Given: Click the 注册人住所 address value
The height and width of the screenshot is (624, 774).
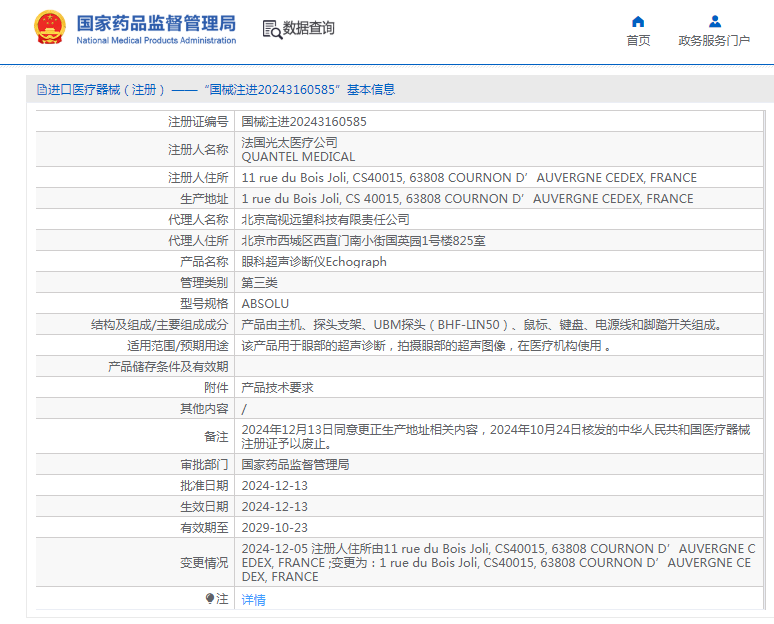Looking at the screenshot, I should (469, 178).
